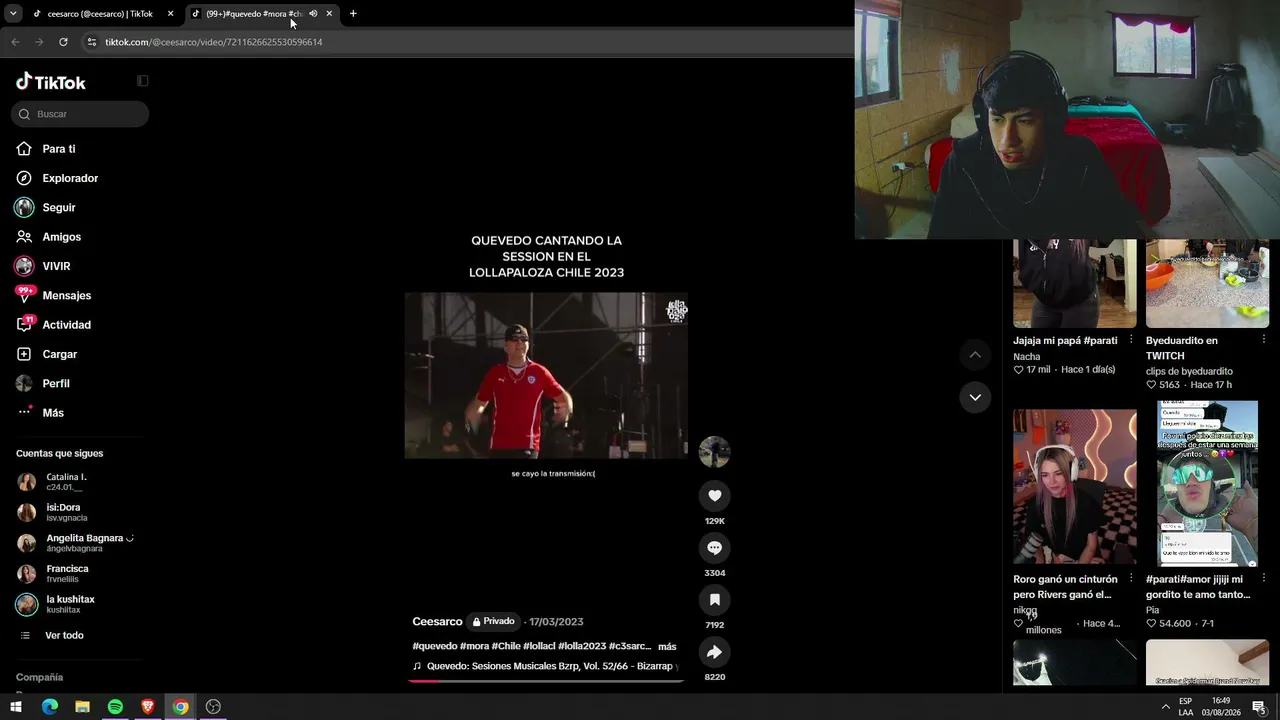The height and width of the screenshot is (720, 1280).
Task: Open the Roro ganó un cinturón thumbnail
Action: (1075, 486)
